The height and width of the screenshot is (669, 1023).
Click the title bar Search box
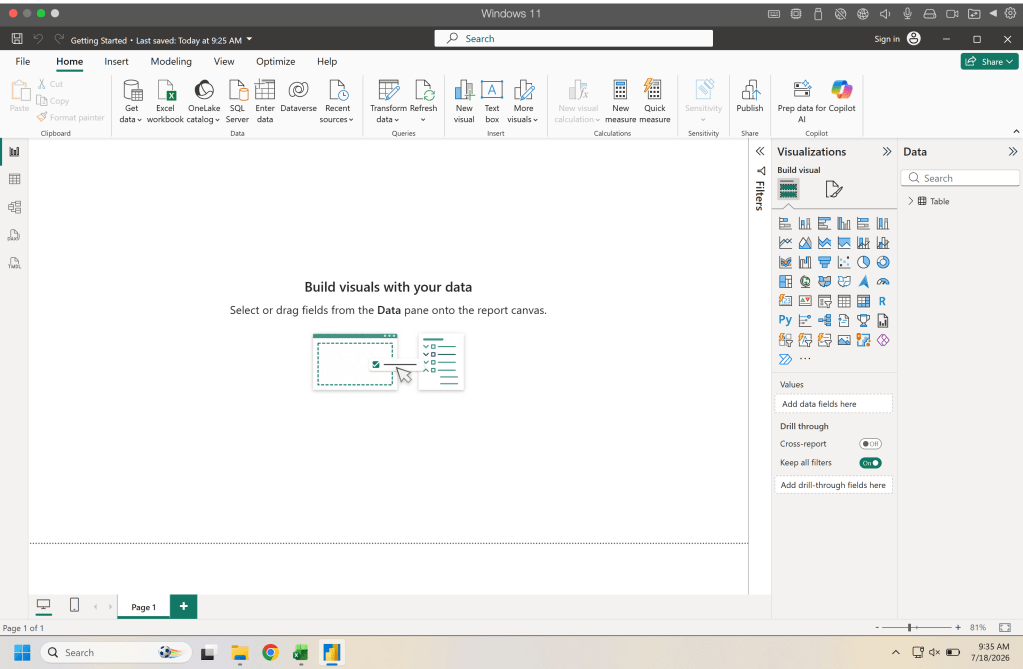tap(573, 39)
